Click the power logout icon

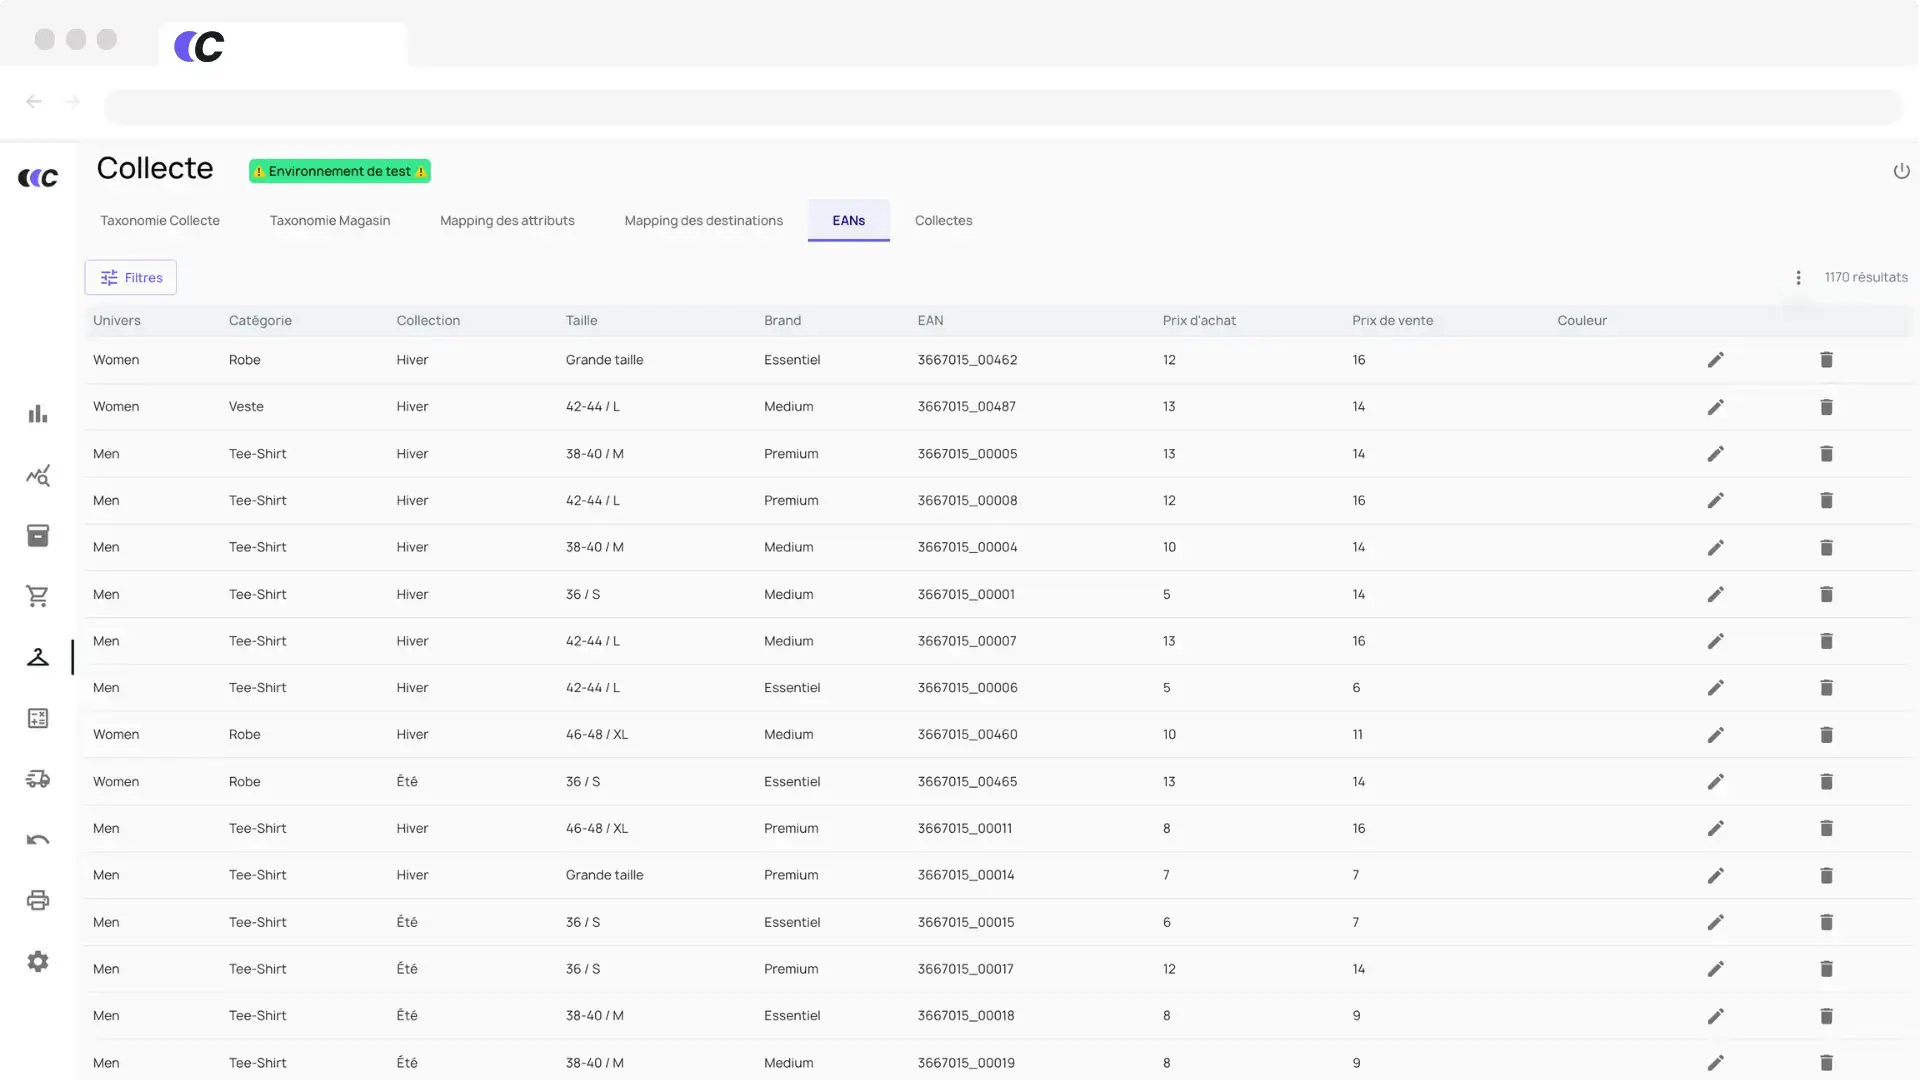(1901, 171)
